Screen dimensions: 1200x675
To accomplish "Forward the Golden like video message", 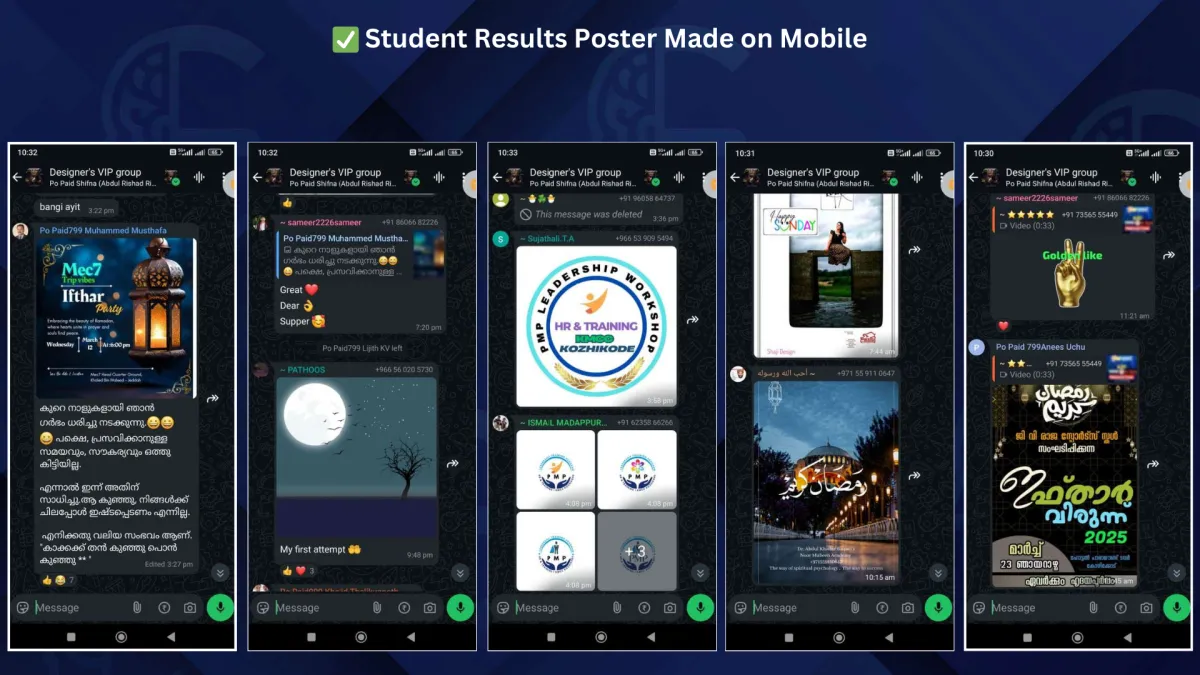I will [x=1171, y=256].
